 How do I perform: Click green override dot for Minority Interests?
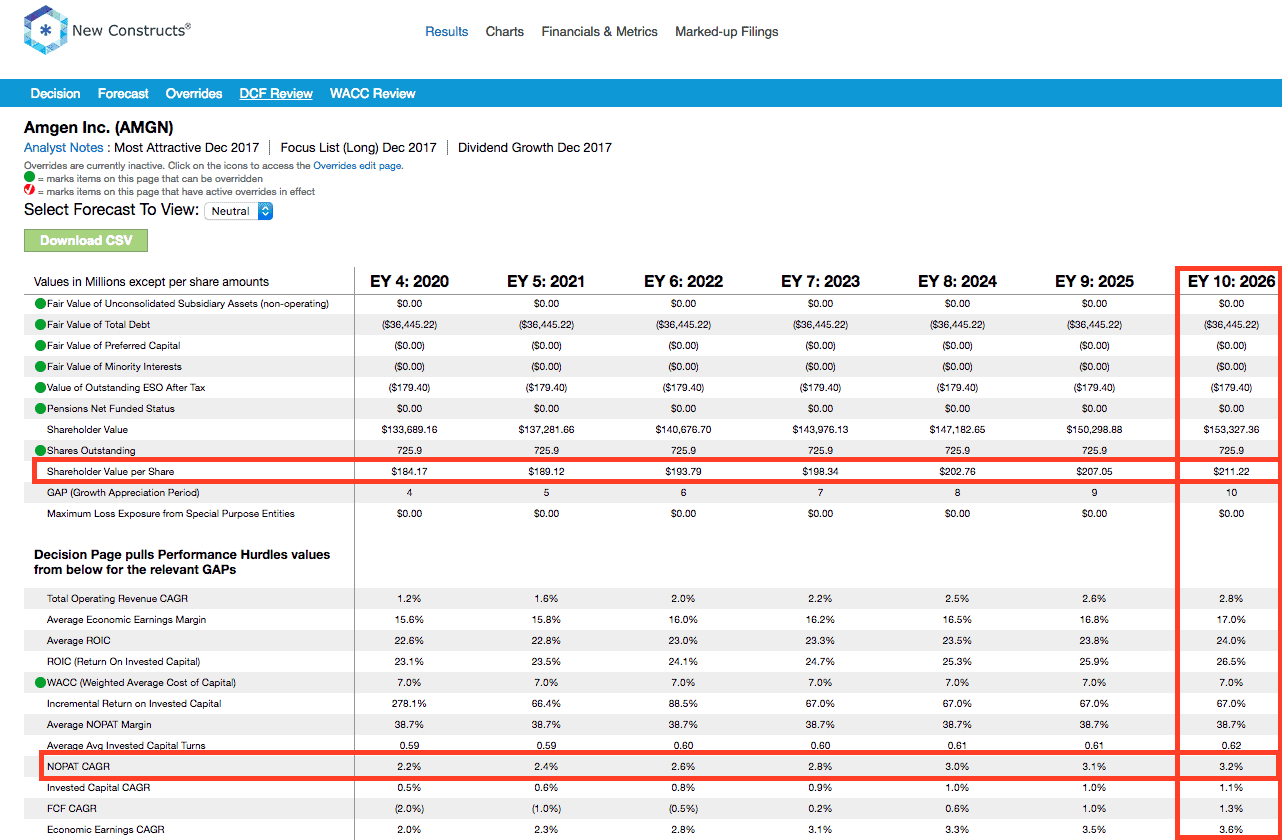pyautogui.click(x=40, y=366)
